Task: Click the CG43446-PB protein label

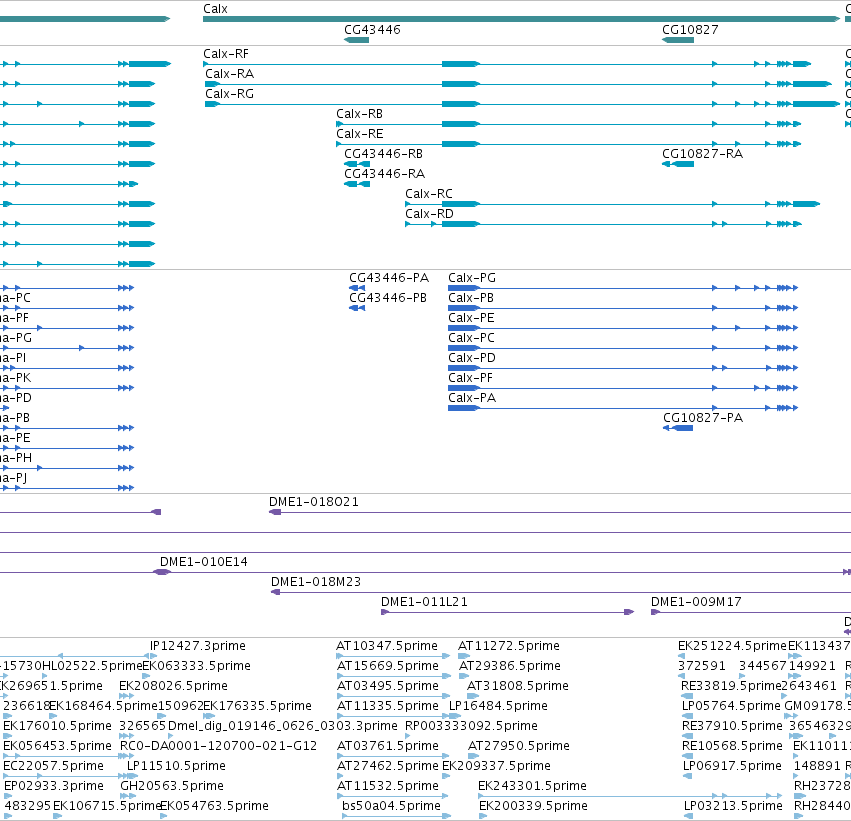Action: (x=388, y=298)
